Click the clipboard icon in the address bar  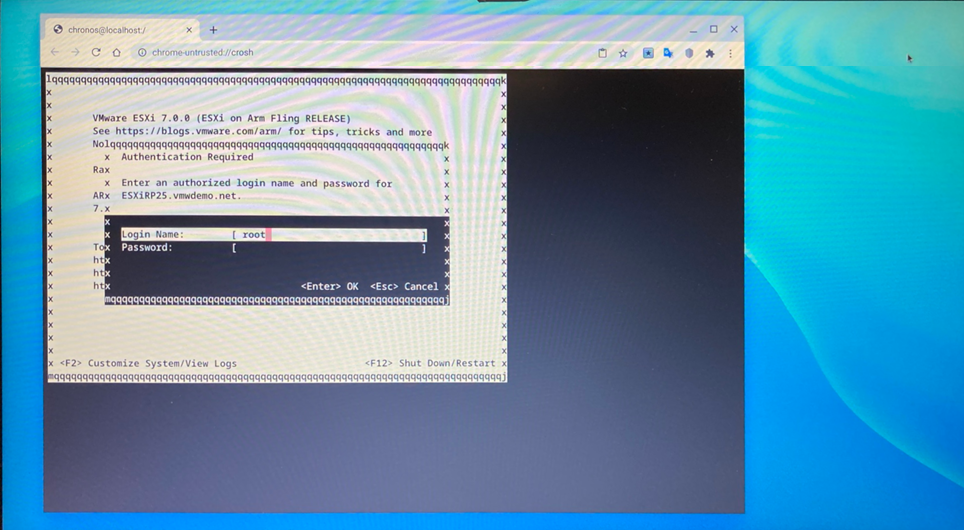[x=602, y=53]
